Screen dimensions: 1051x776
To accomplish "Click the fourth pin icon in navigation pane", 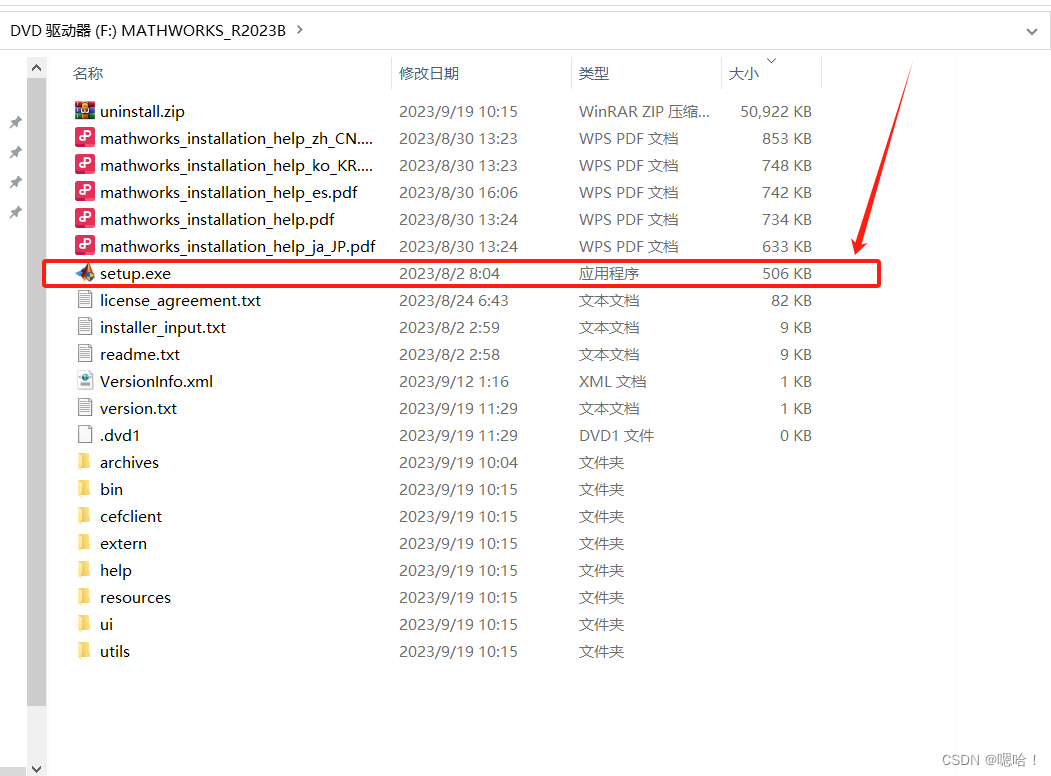I will point(15,212).
